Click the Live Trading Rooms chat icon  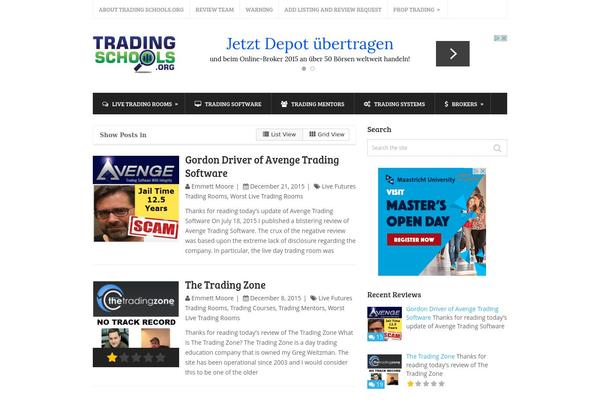pos(105,104)
